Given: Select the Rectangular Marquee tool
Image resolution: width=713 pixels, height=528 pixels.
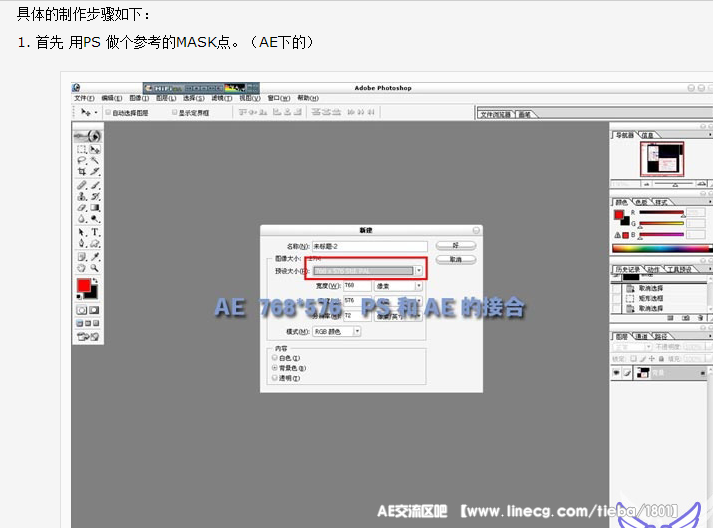Looking at the screenshot, I should 82,149.
